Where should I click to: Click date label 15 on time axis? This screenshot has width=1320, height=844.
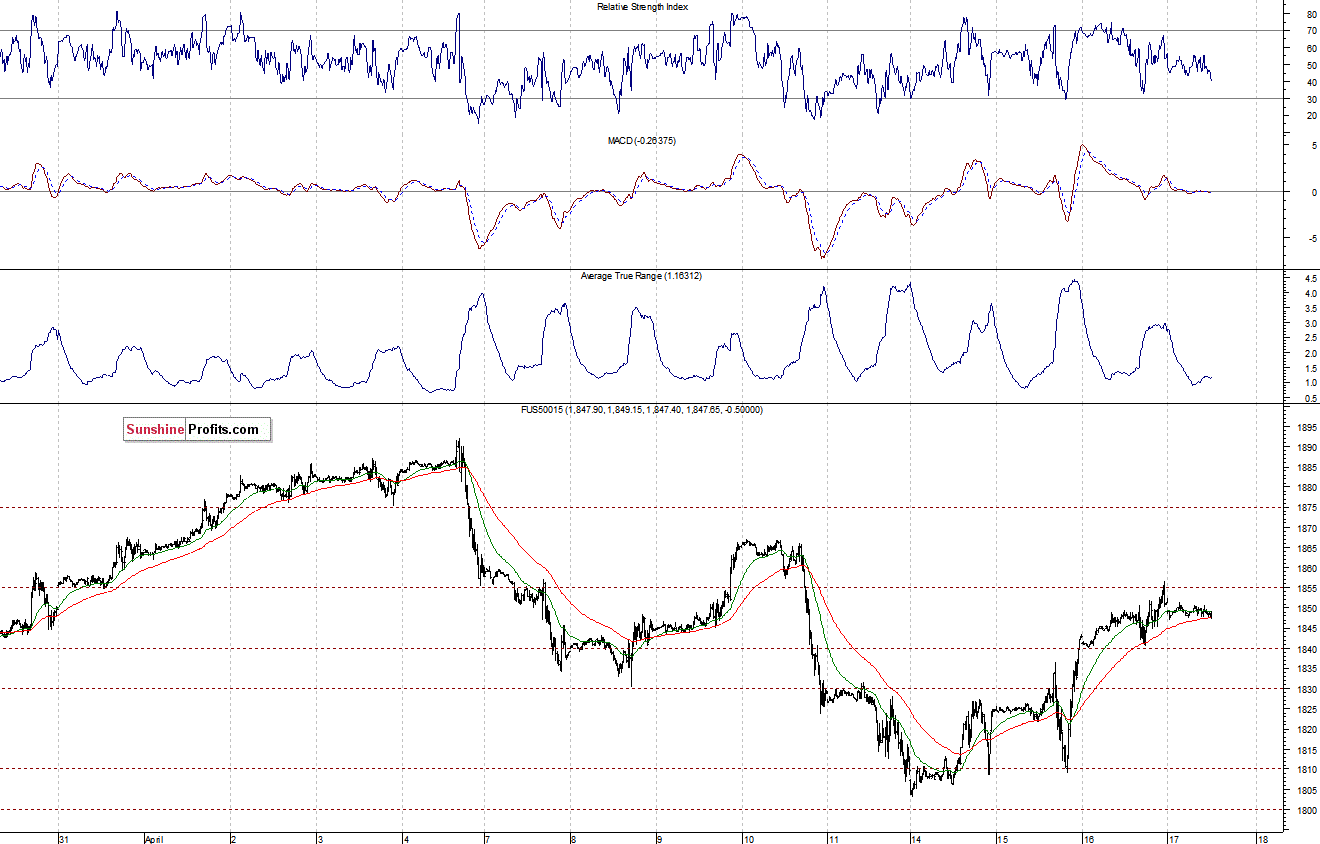click(1002, 838)
